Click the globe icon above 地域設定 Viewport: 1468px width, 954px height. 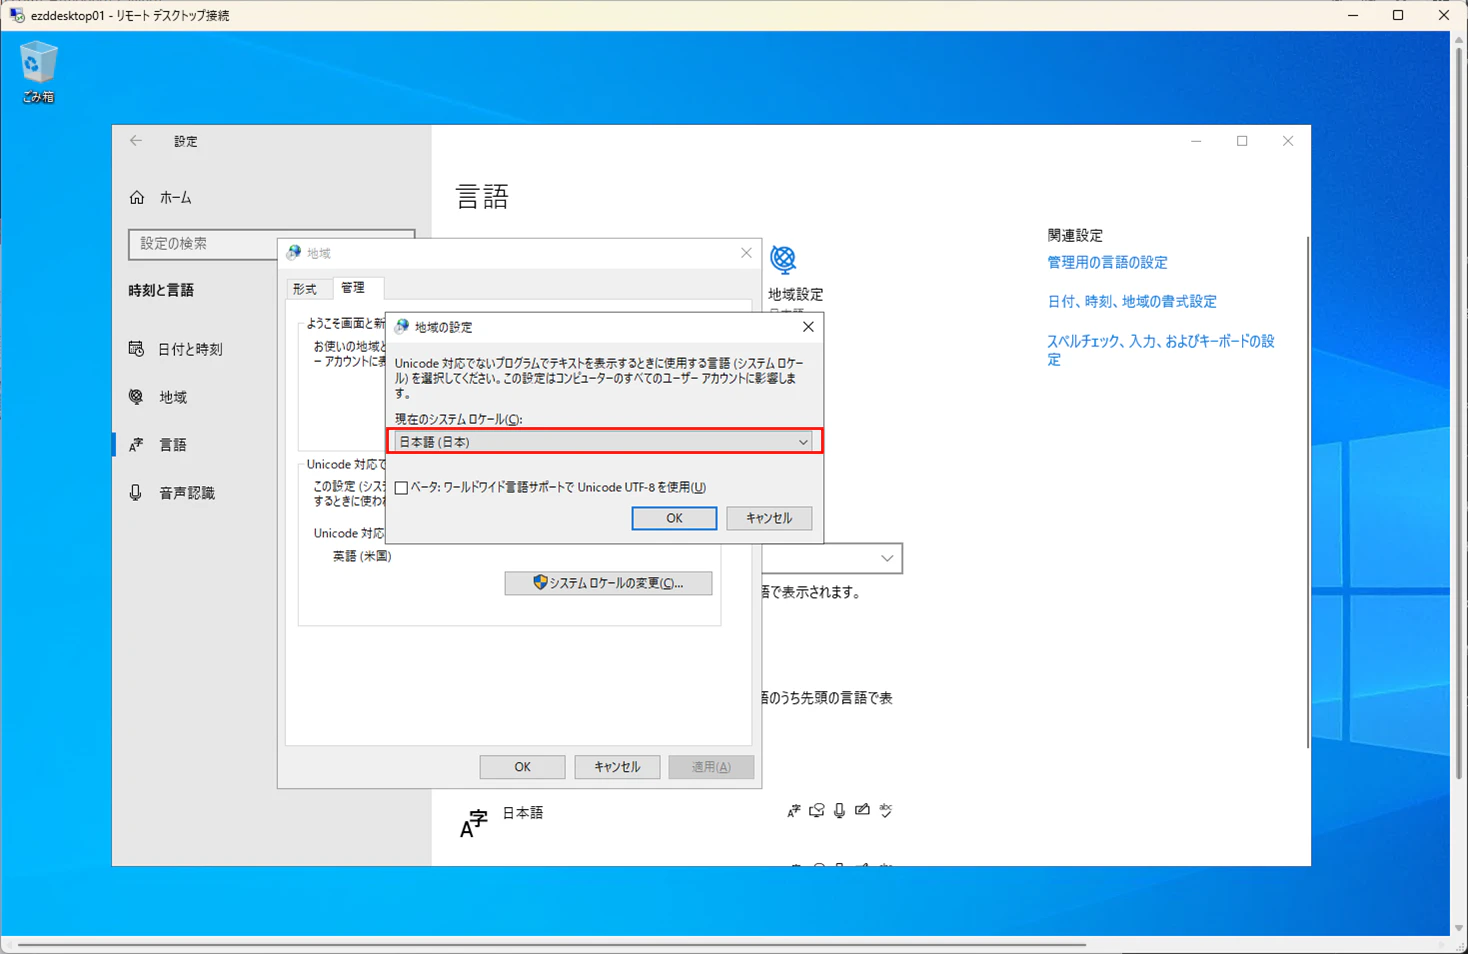(x=783, y=260)
